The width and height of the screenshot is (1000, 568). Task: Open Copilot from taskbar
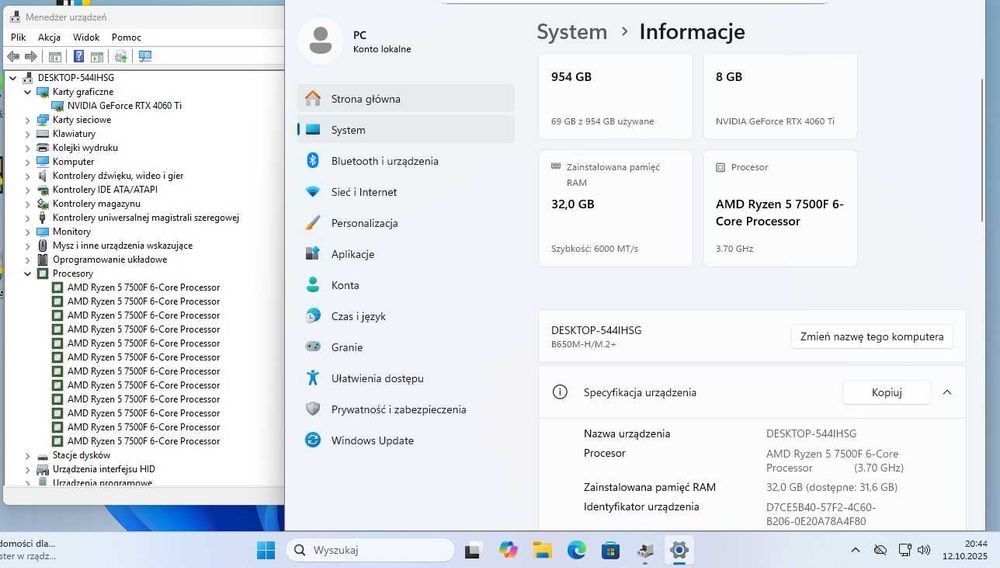click(x=508, y=550)
